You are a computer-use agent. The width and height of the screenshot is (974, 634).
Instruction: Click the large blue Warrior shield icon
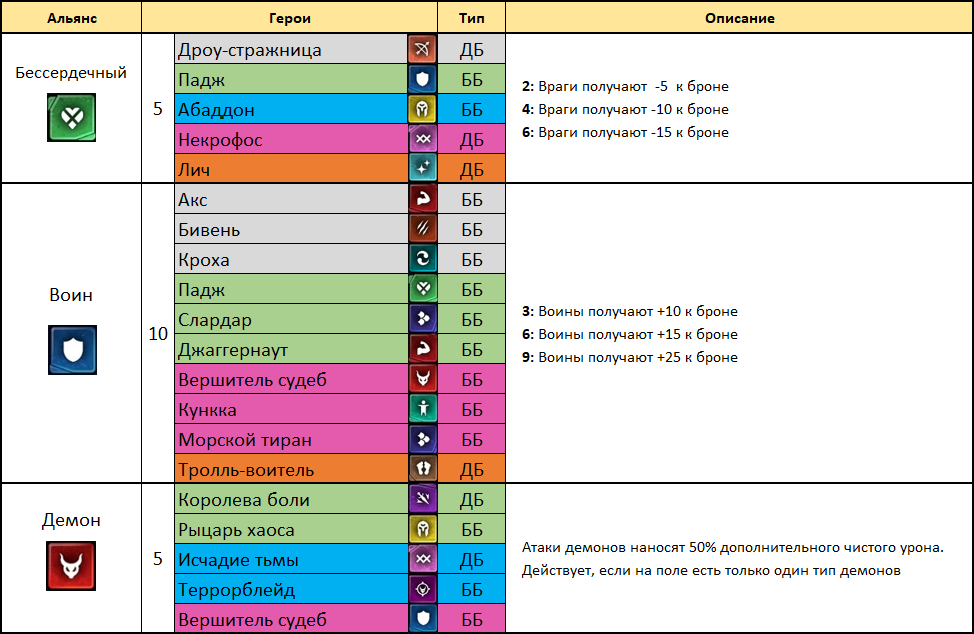(72, 350)
